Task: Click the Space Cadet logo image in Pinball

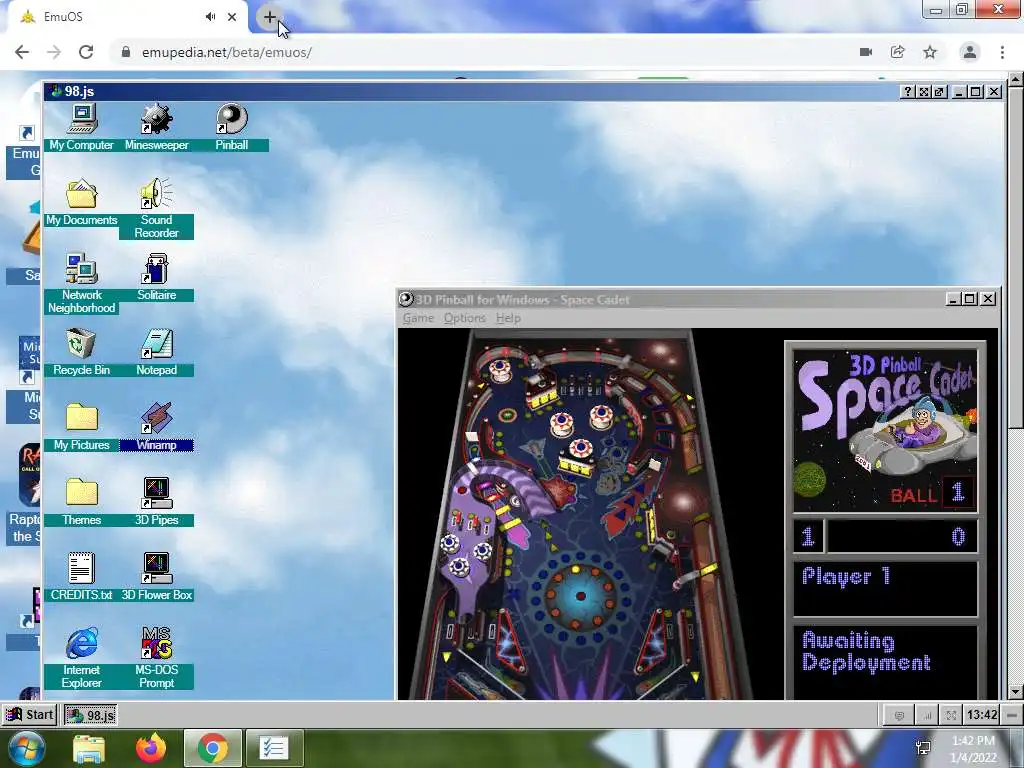Action: (x=885, y=430)
